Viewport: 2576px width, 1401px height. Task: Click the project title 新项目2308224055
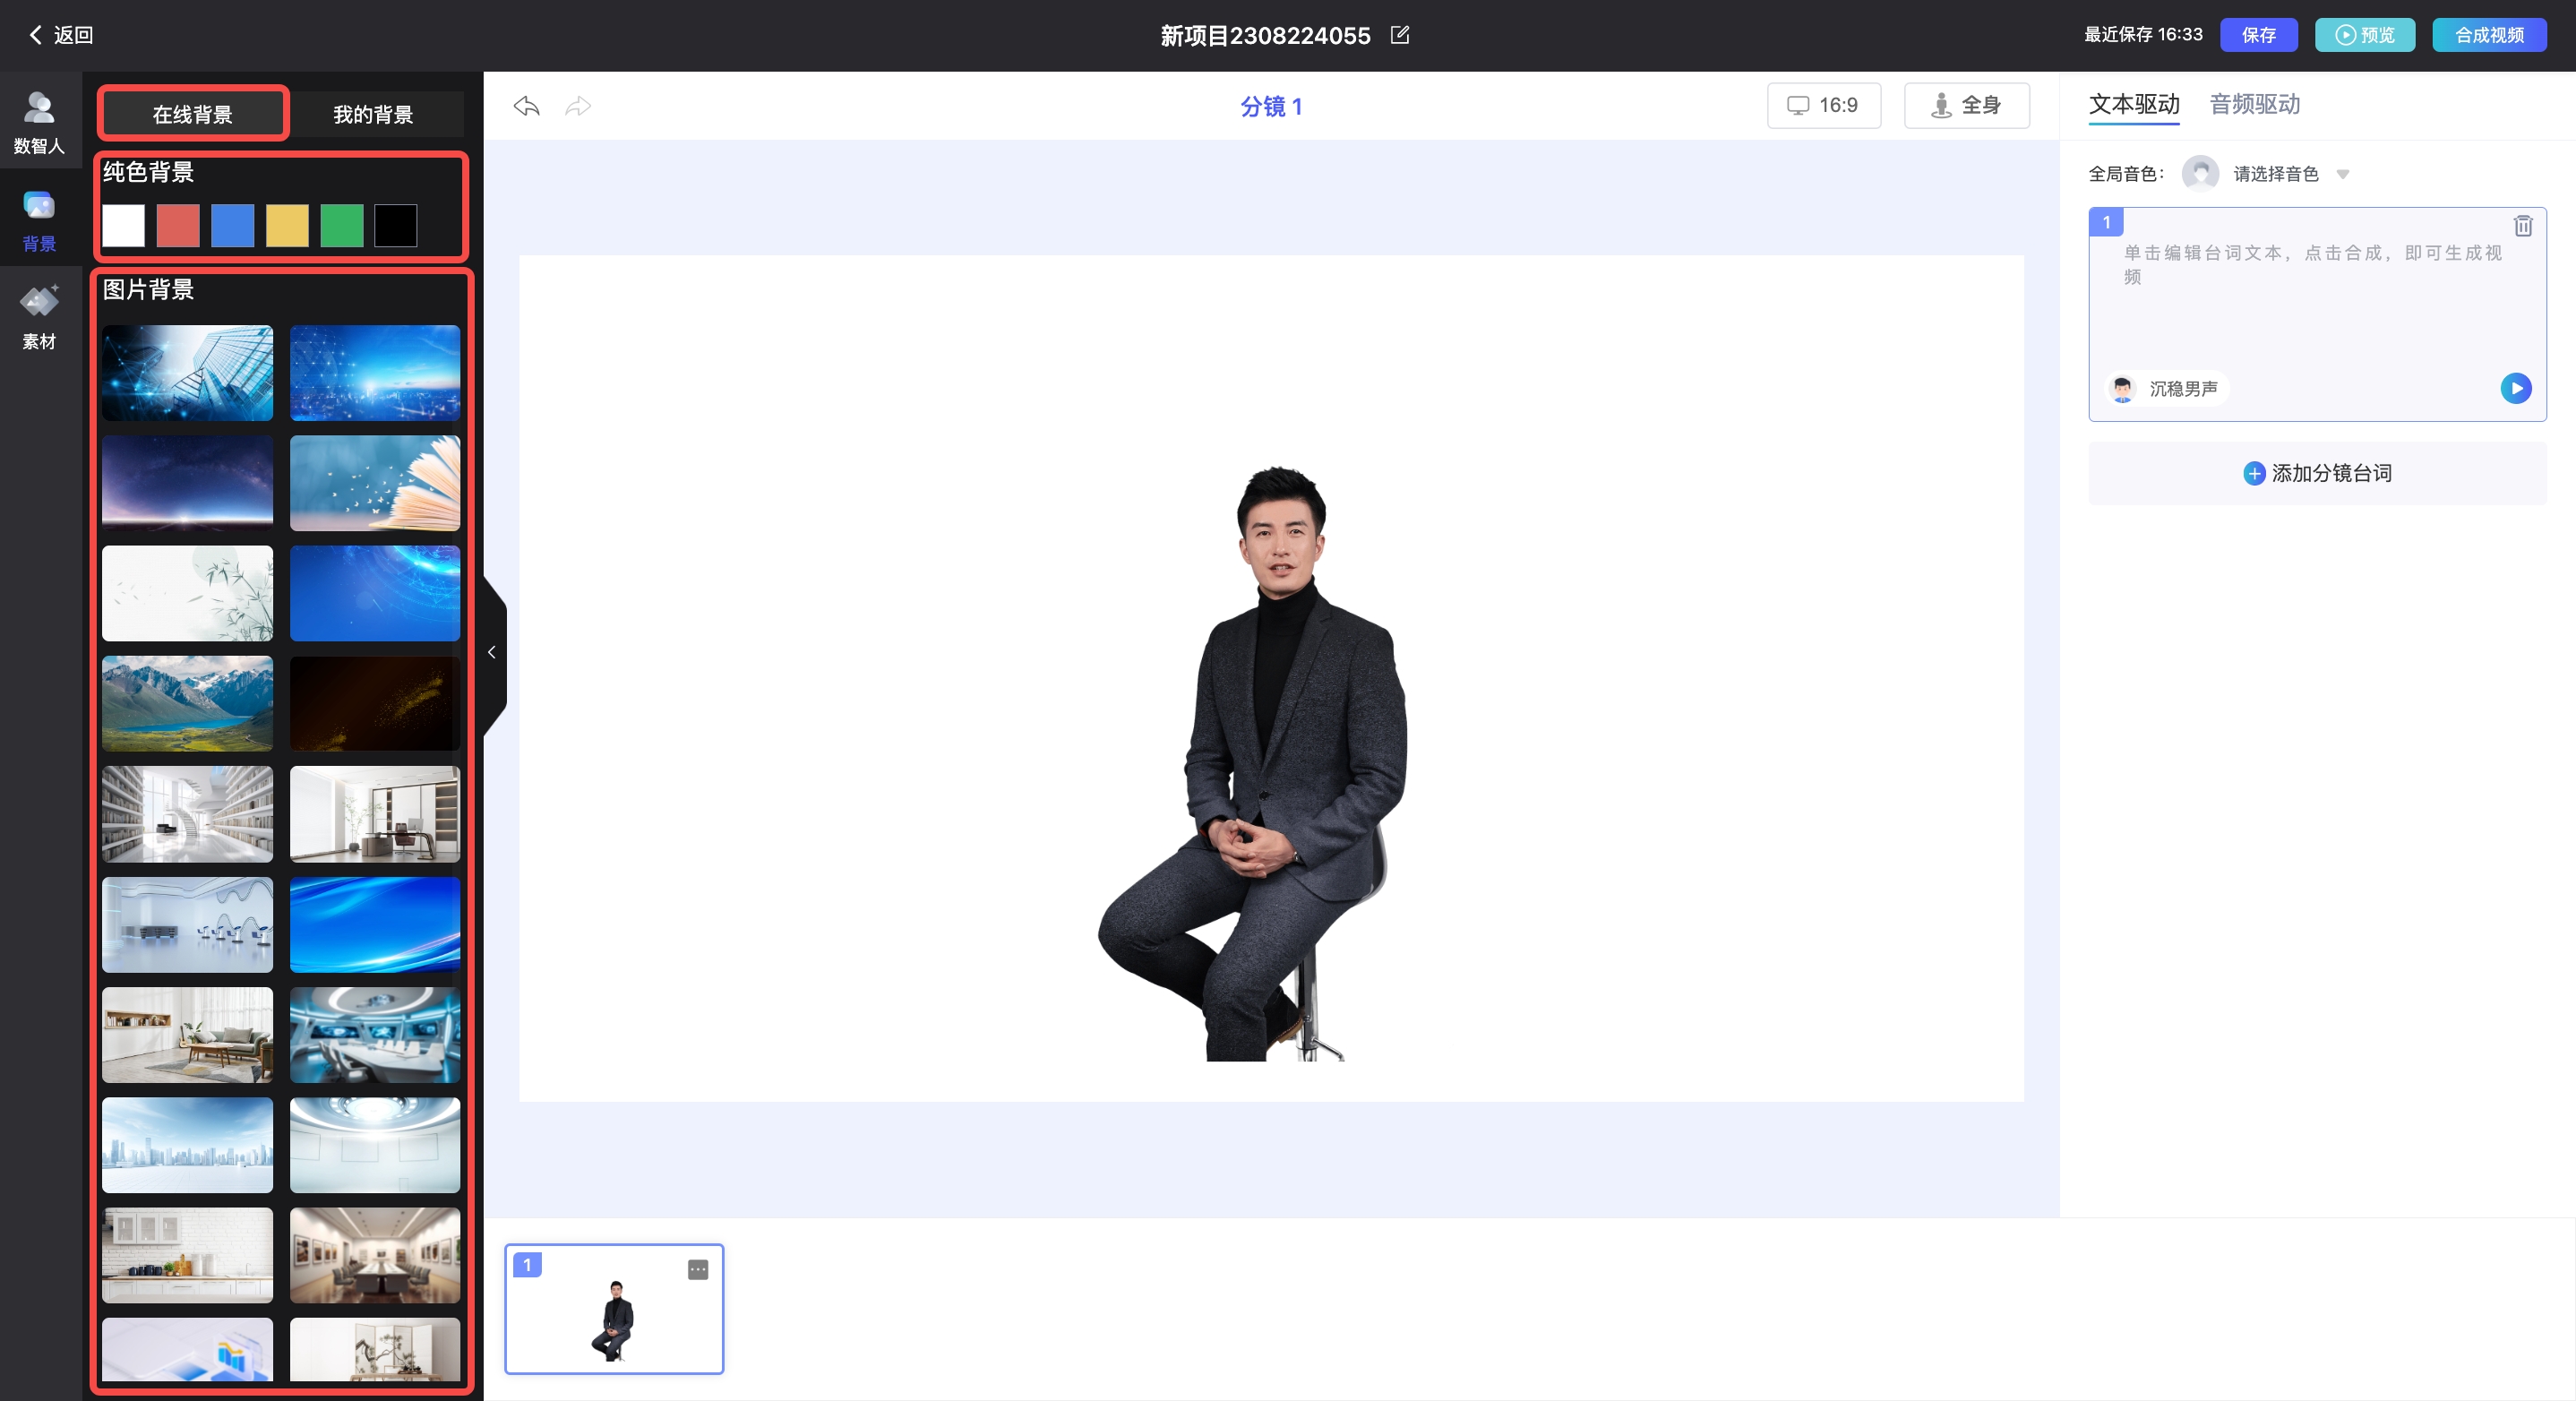pyautogui.click(x=1265, y=35)
